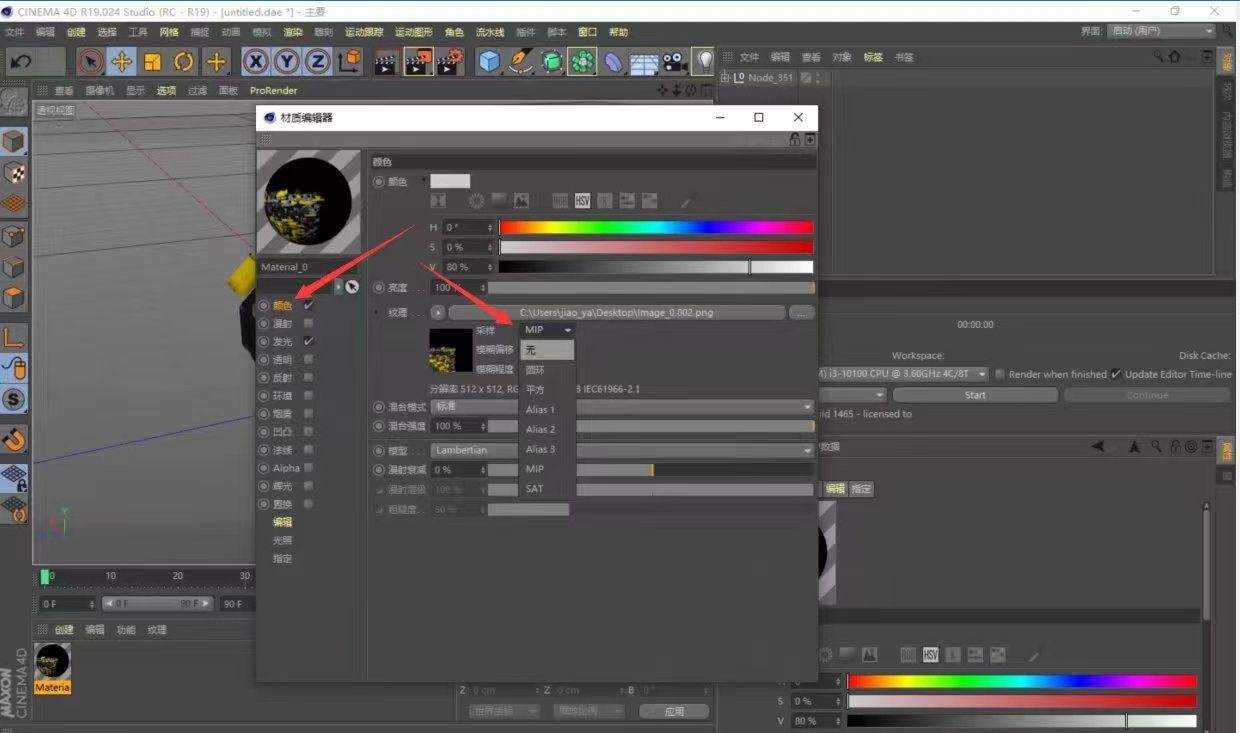Toggle the 颜色 channel checkbox
Viewport: 1240px width, 733px height.
(309, 305)
